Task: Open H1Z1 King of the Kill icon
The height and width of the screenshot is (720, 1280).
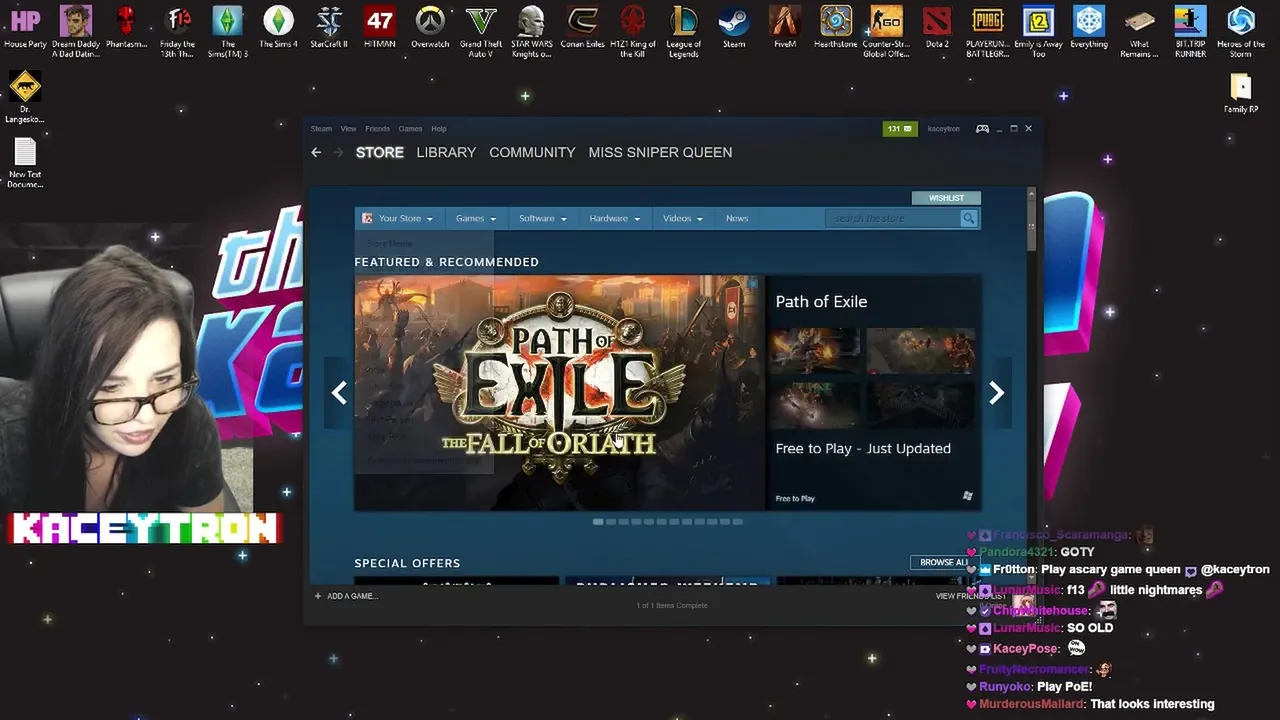Action: click(632, 31)
